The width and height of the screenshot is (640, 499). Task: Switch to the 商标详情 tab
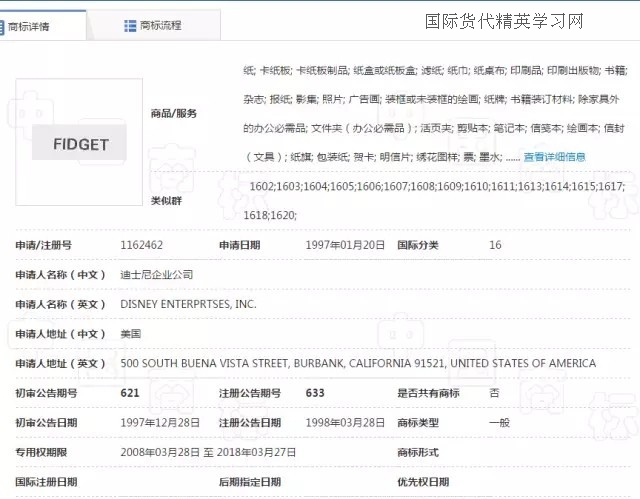(37, 27)
